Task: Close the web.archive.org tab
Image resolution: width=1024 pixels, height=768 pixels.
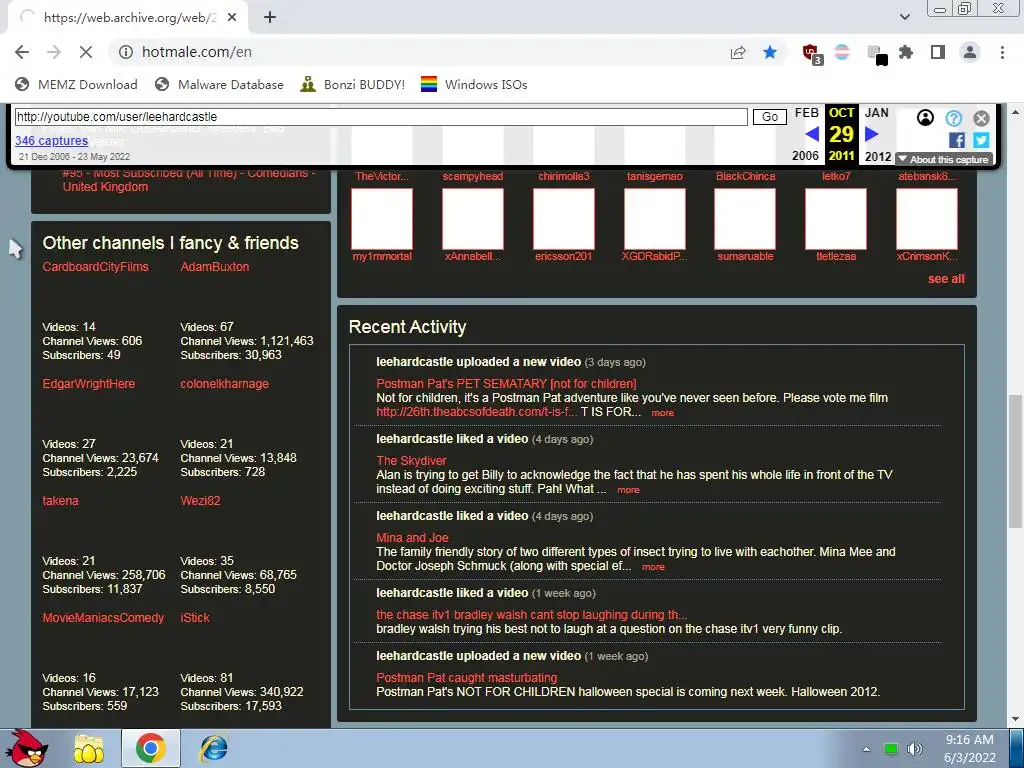Action: pos(232,18)
